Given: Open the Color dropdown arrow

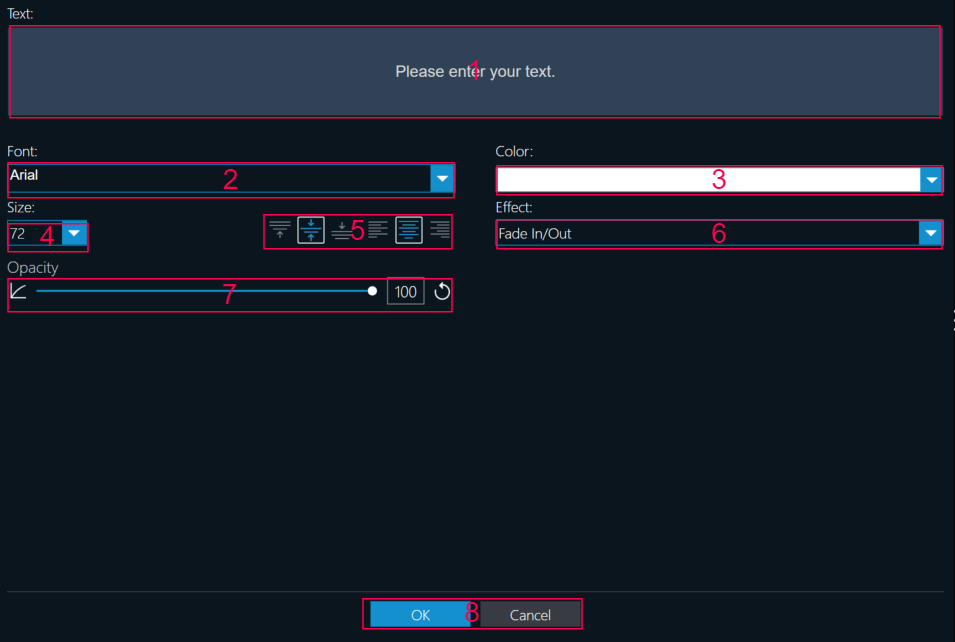Looking at the screenshot, I should (x=931, y=180).
